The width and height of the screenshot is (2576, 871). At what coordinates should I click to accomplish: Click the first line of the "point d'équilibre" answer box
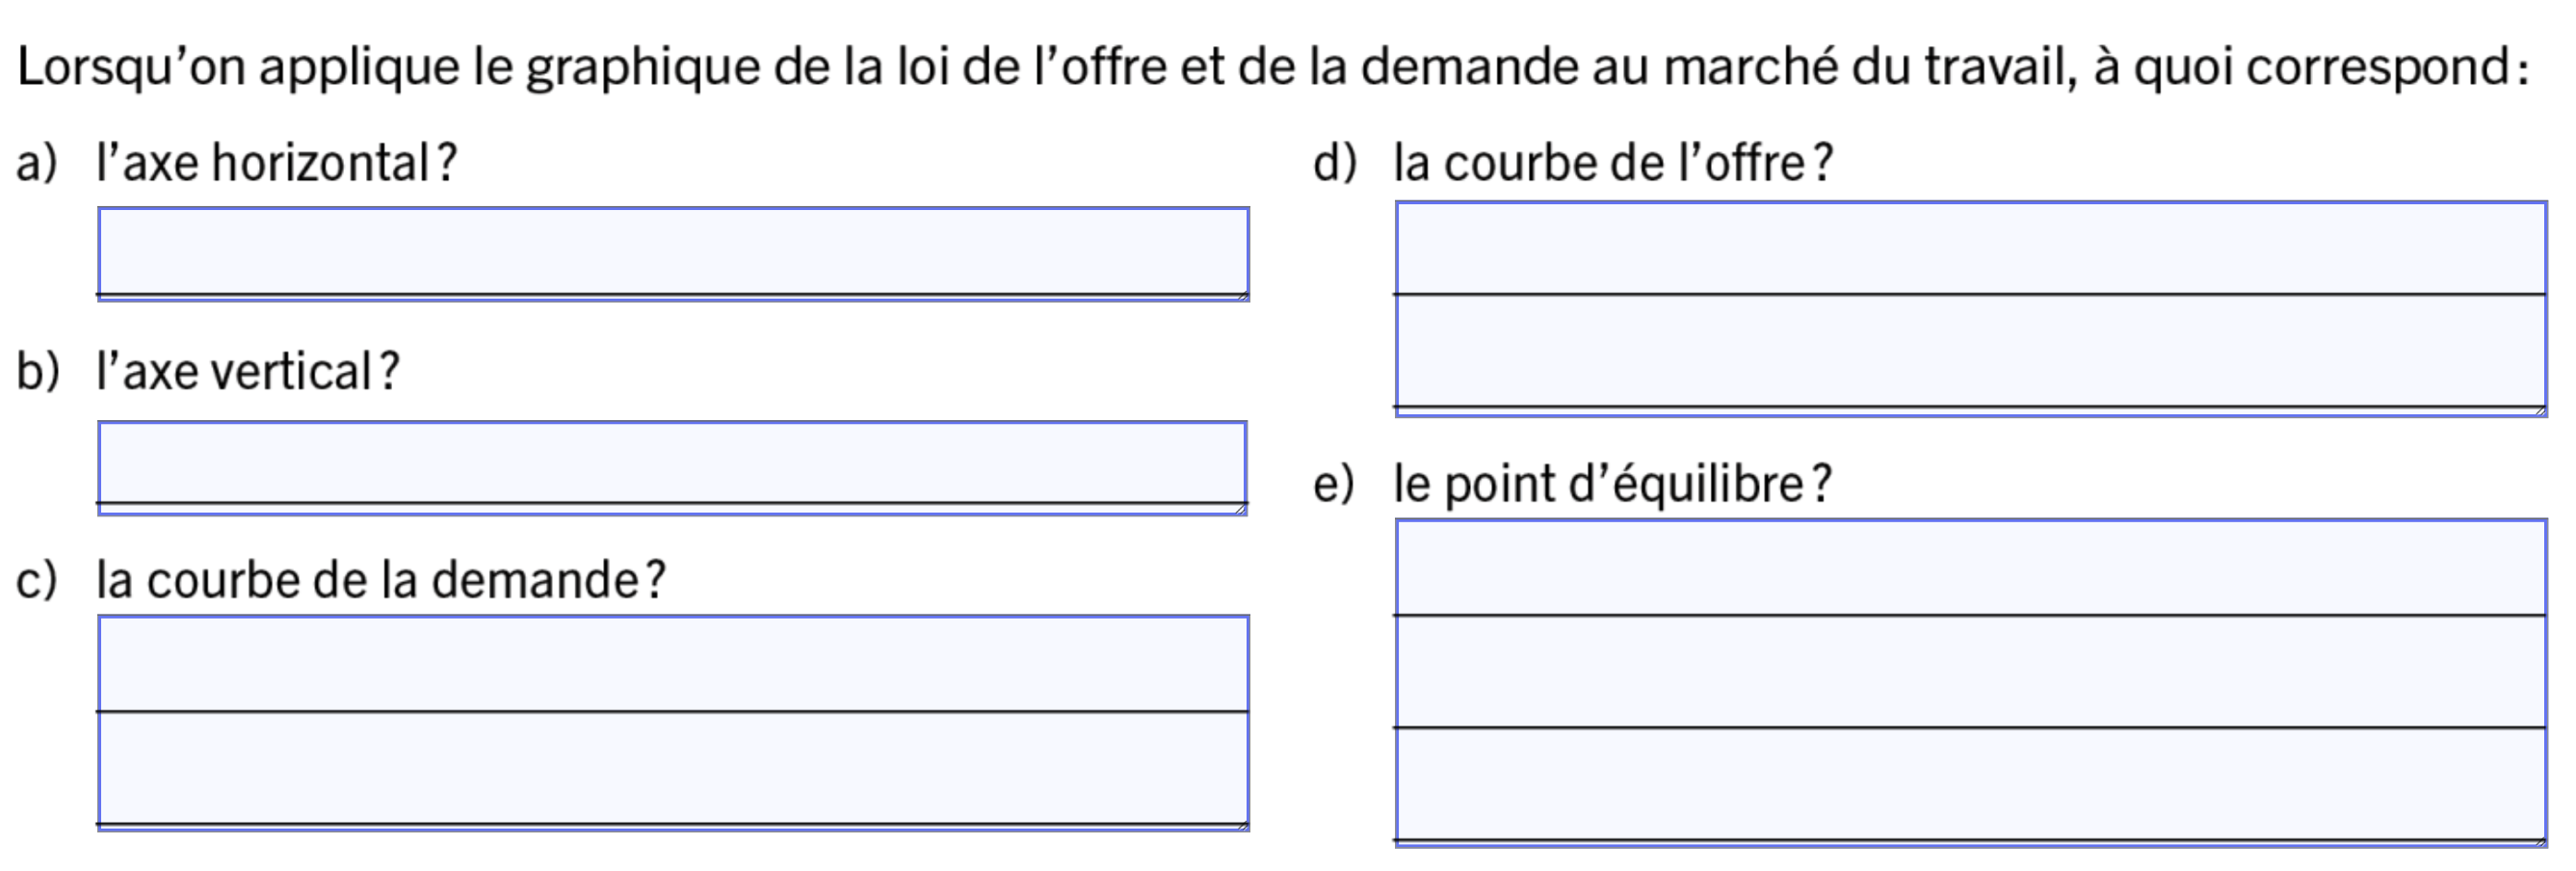pos(1970,568)
